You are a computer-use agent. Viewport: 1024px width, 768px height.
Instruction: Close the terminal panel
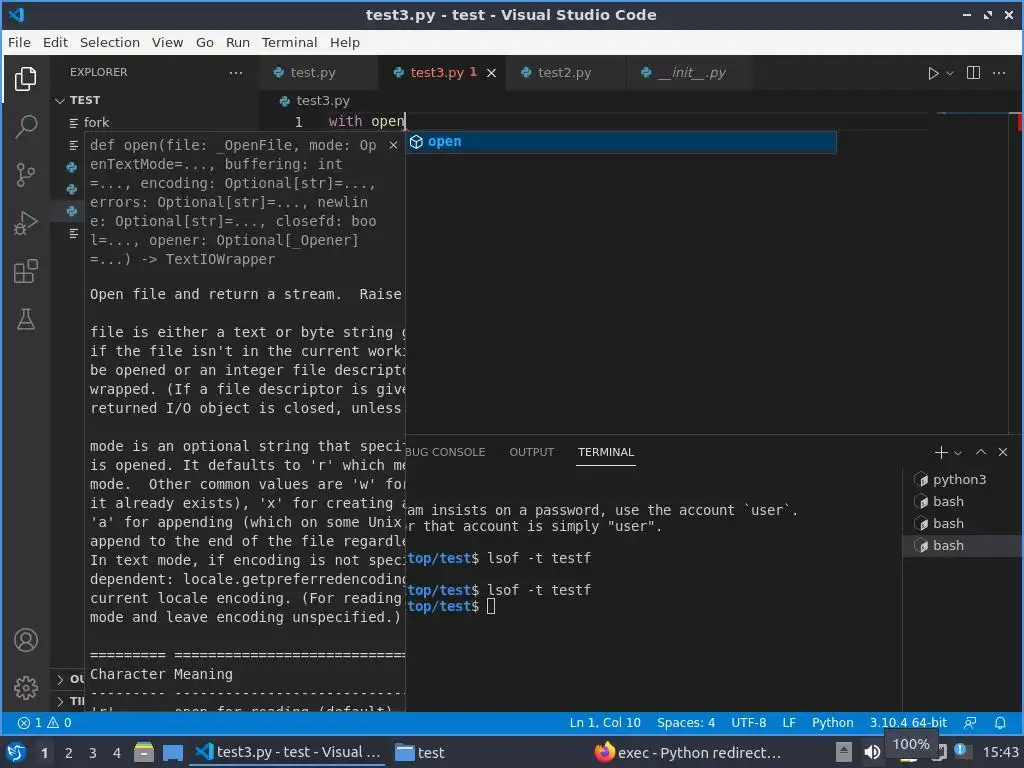tap(1003, 452)
